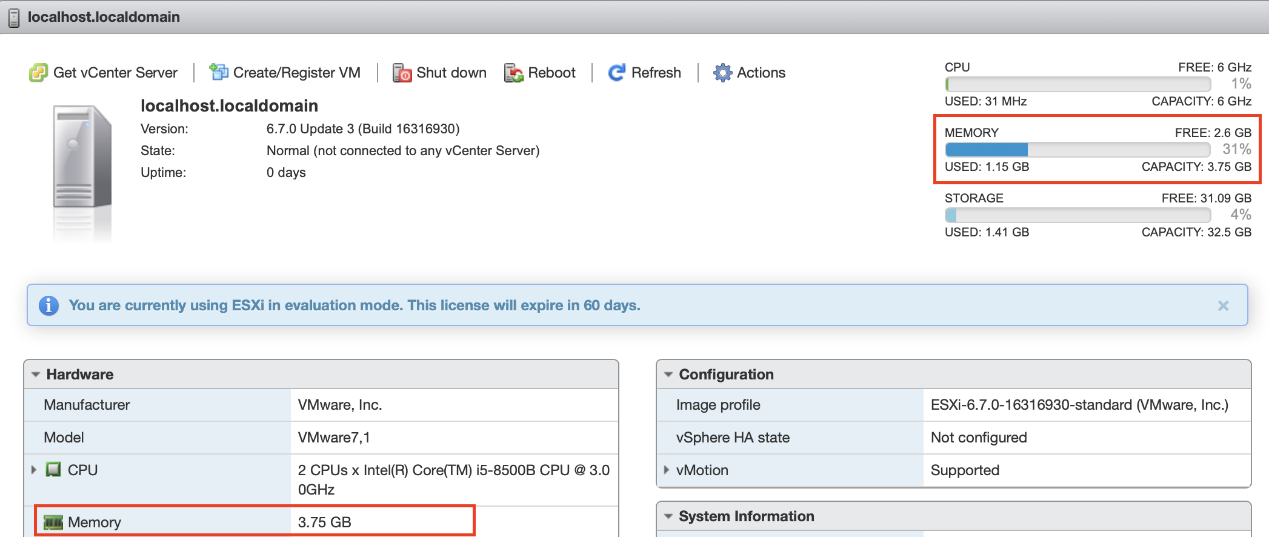1269x537 pixels.
Task: Click the version text 6.7.0 Update 3
Action: coord(364,129)
